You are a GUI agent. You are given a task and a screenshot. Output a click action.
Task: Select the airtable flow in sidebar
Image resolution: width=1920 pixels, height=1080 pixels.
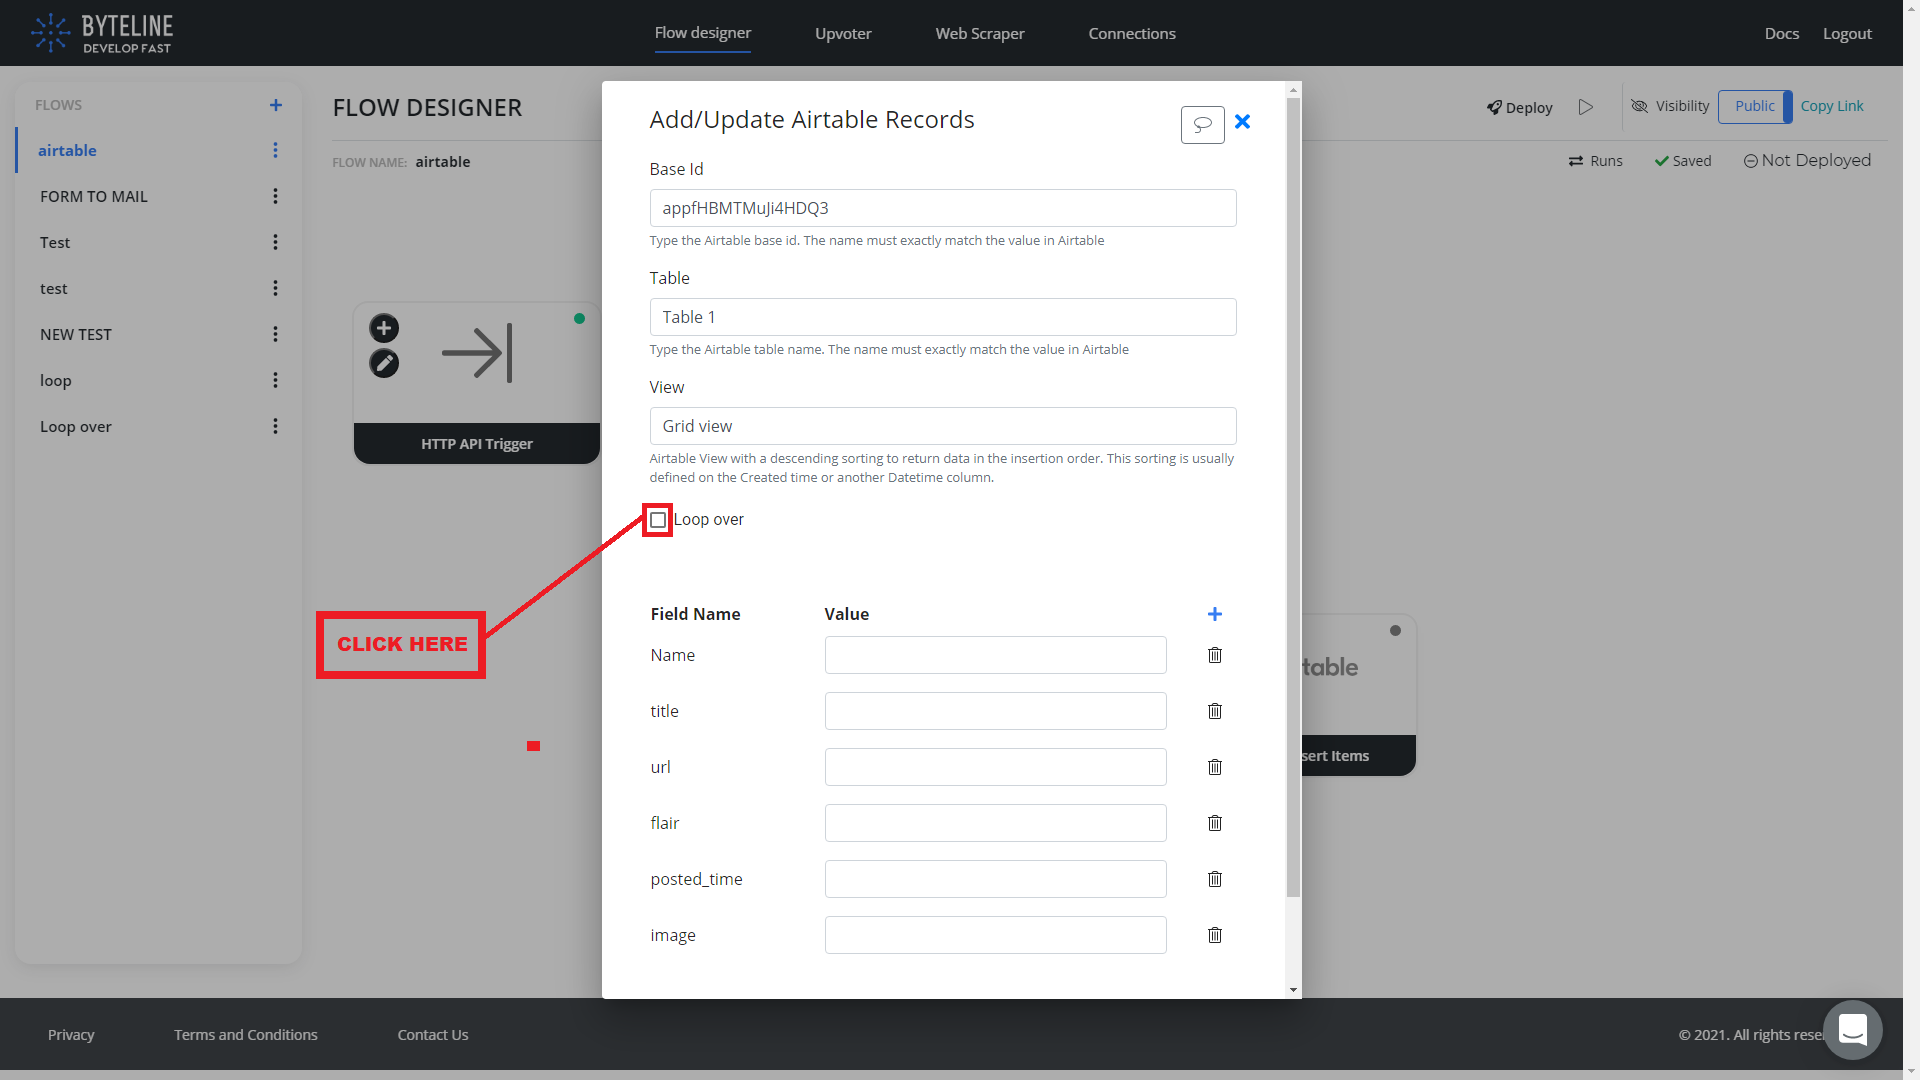click(67, 150)
